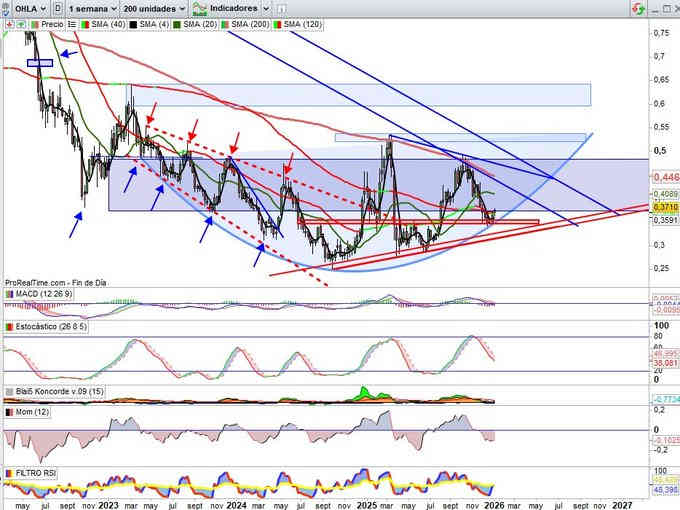This screenshot has width=680, height=510.
Task: Click the list icon next to Precio
Action: coord(73,23)
